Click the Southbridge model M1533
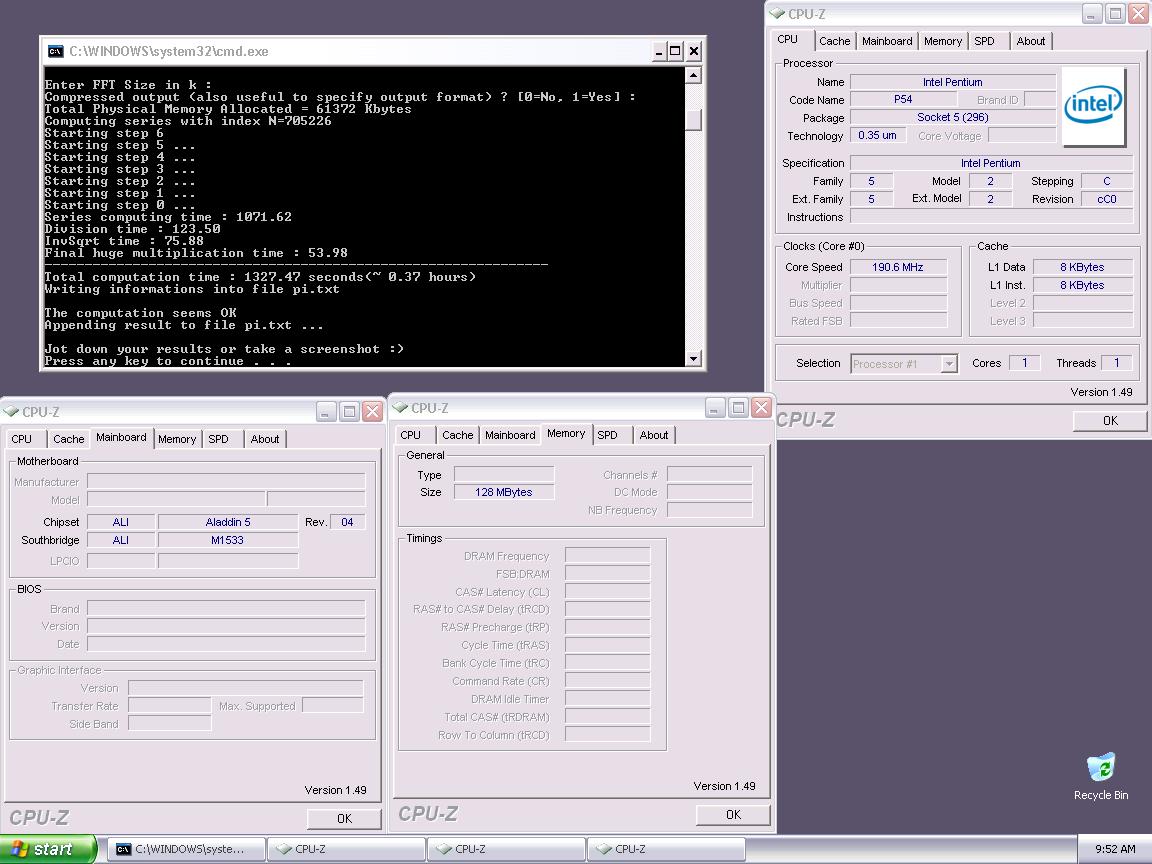 click(228, 540)
